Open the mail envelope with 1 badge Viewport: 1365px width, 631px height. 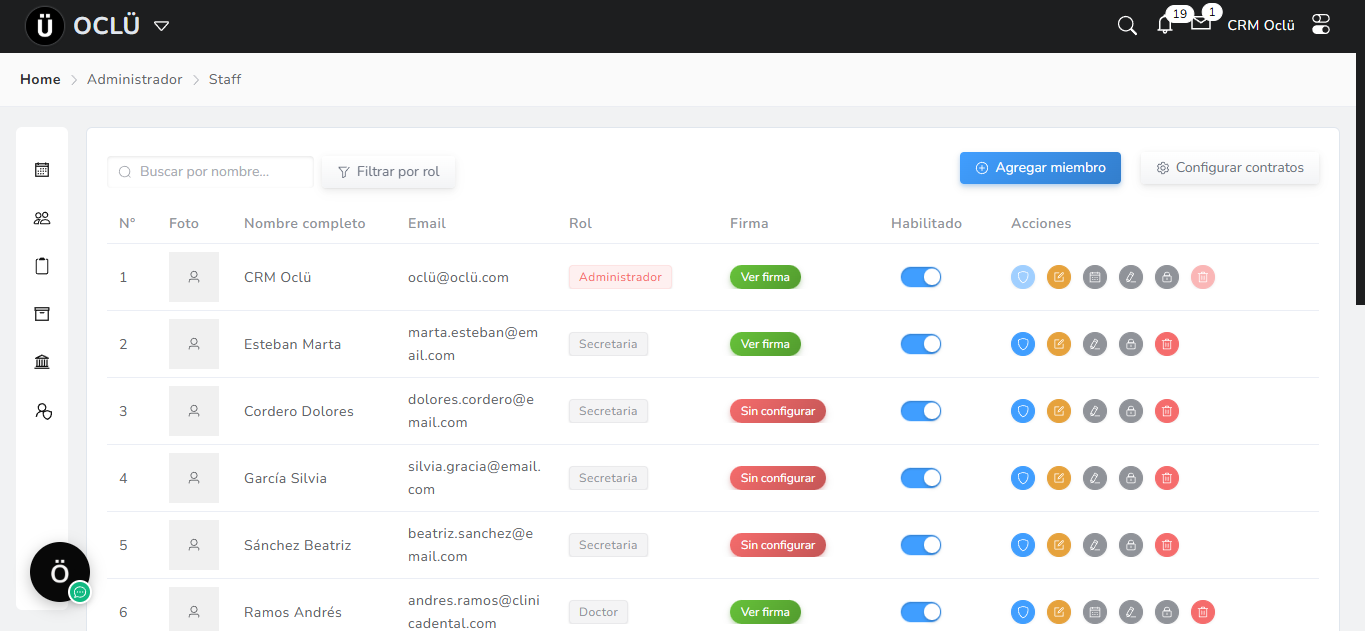(1201, 22)
